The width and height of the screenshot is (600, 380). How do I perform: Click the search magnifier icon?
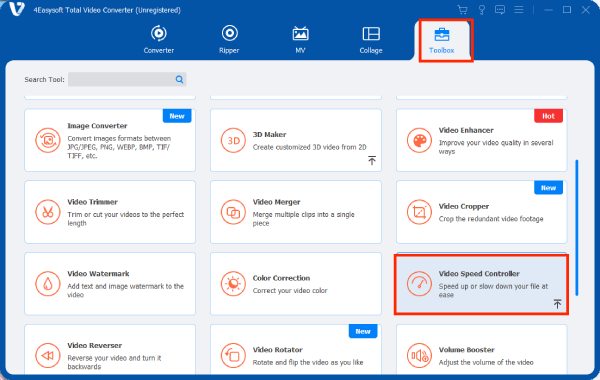(x=179, y=80)
